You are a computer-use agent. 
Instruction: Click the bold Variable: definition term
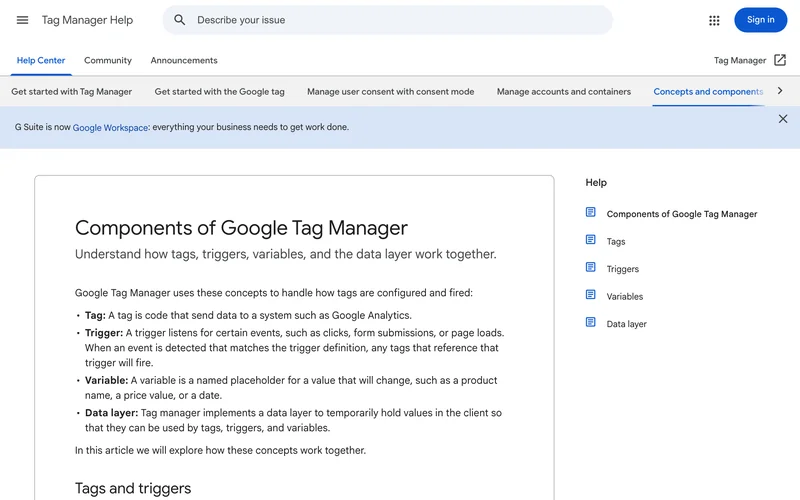(x=106, y=381)
